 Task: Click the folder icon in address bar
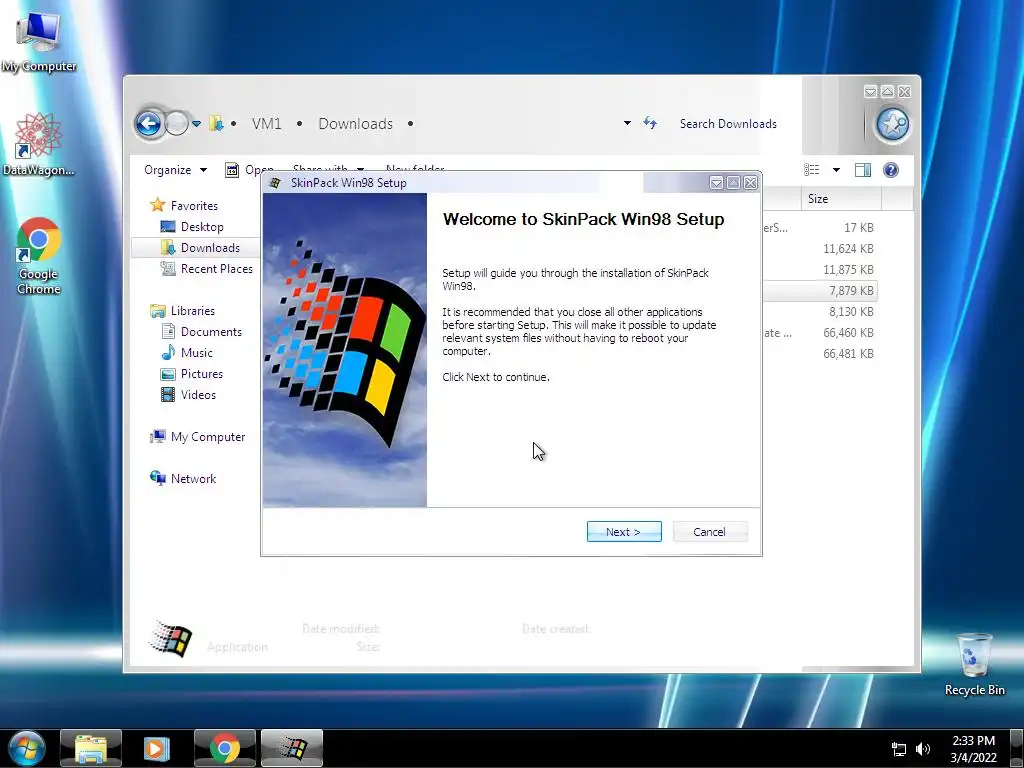pyautogui.click(x=216, y=123)
